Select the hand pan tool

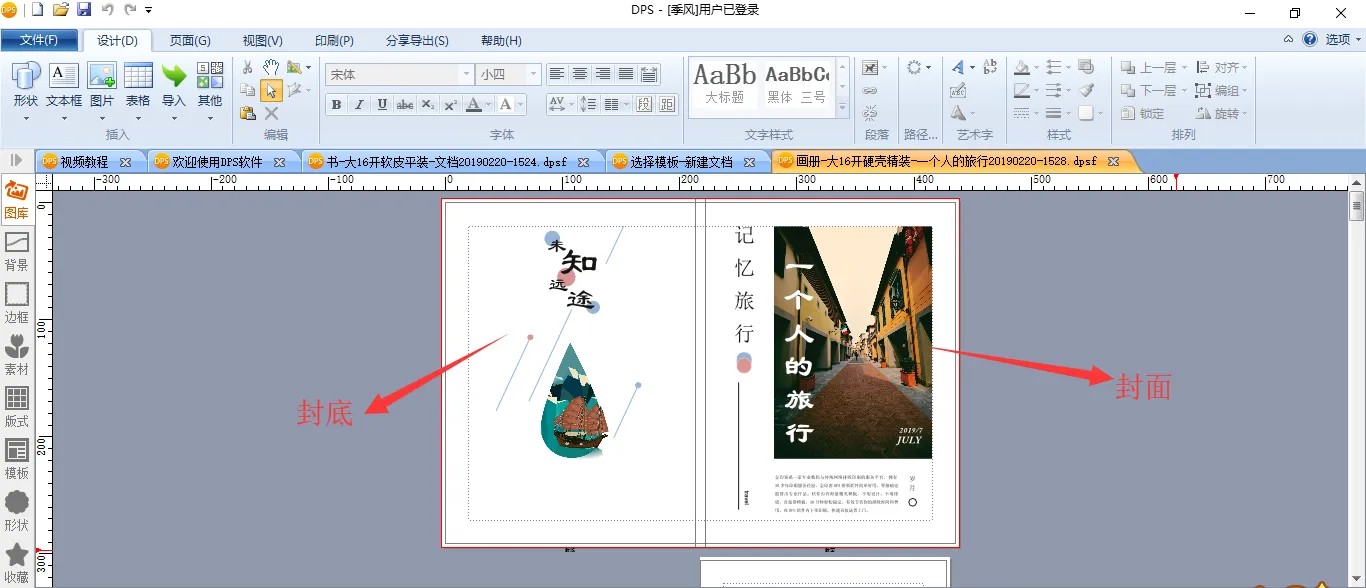click(271, 67)
